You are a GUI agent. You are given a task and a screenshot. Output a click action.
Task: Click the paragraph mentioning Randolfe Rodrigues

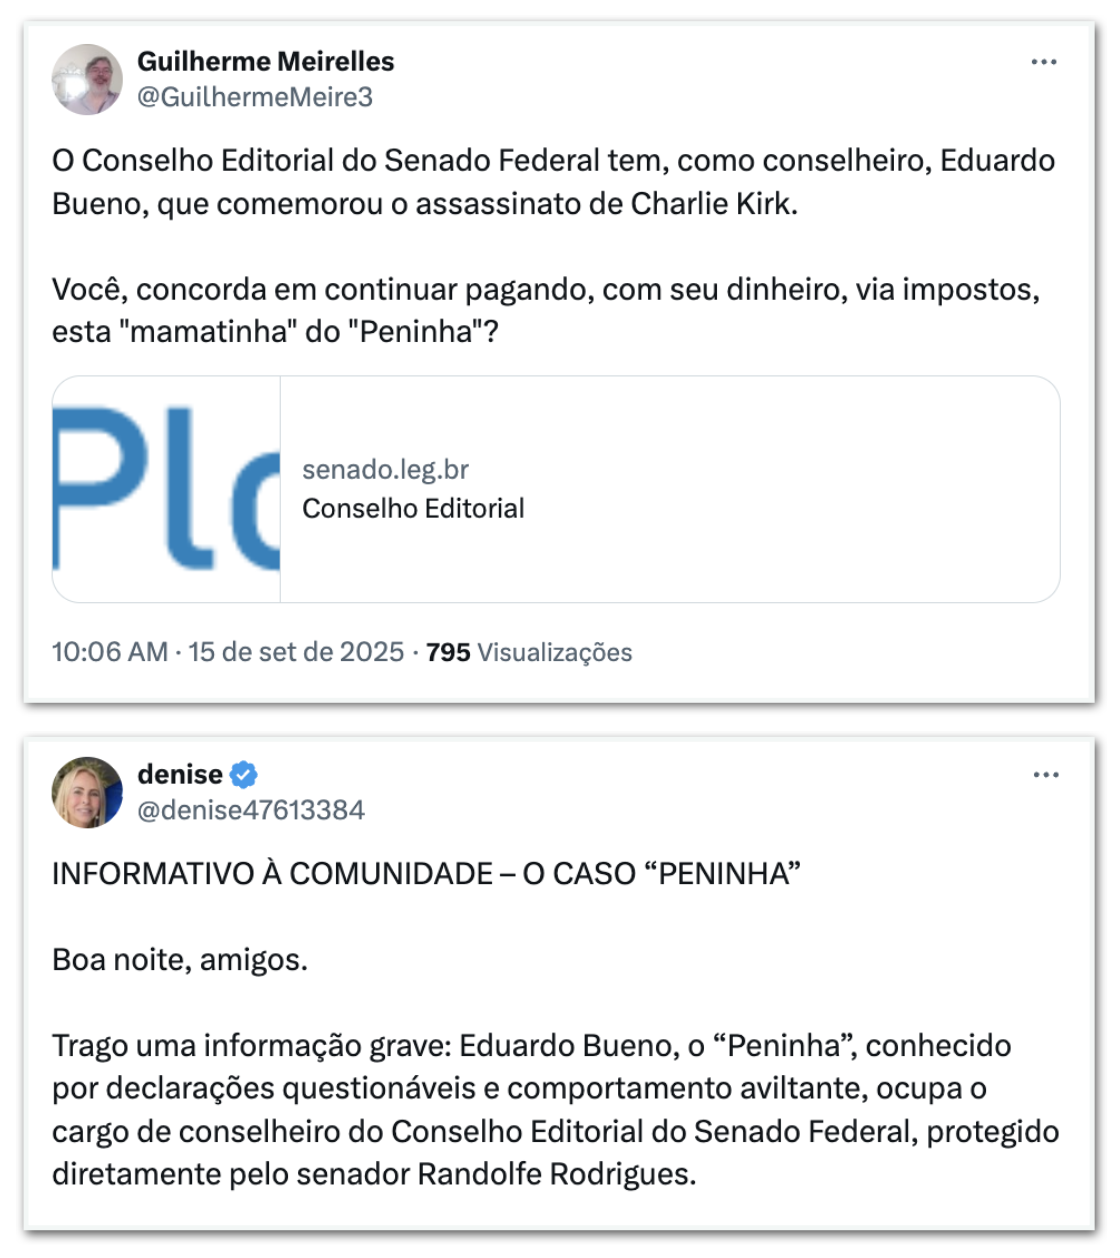coord(555,1109)
